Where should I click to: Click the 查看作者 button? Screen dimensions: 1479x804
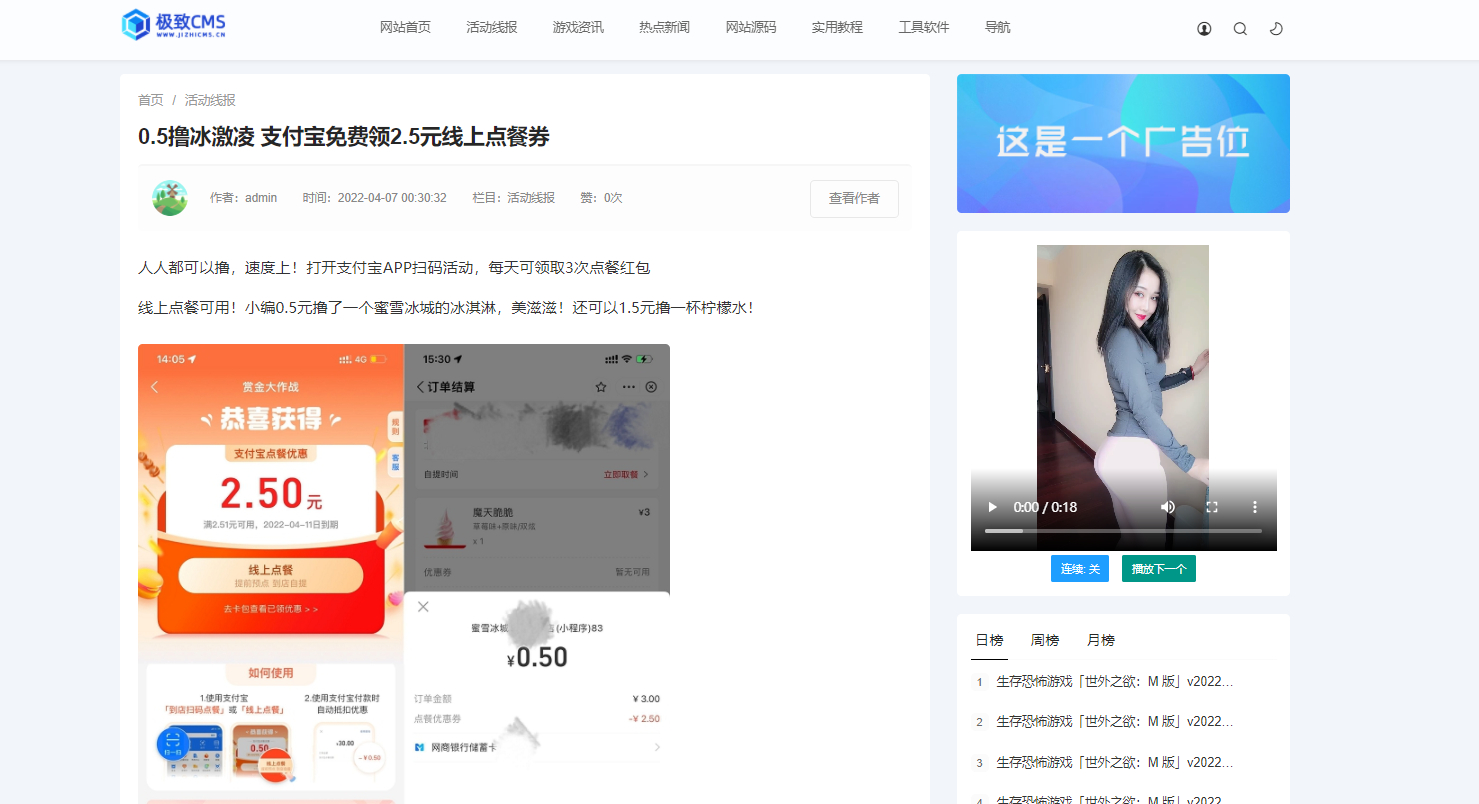tap(854, 198)
